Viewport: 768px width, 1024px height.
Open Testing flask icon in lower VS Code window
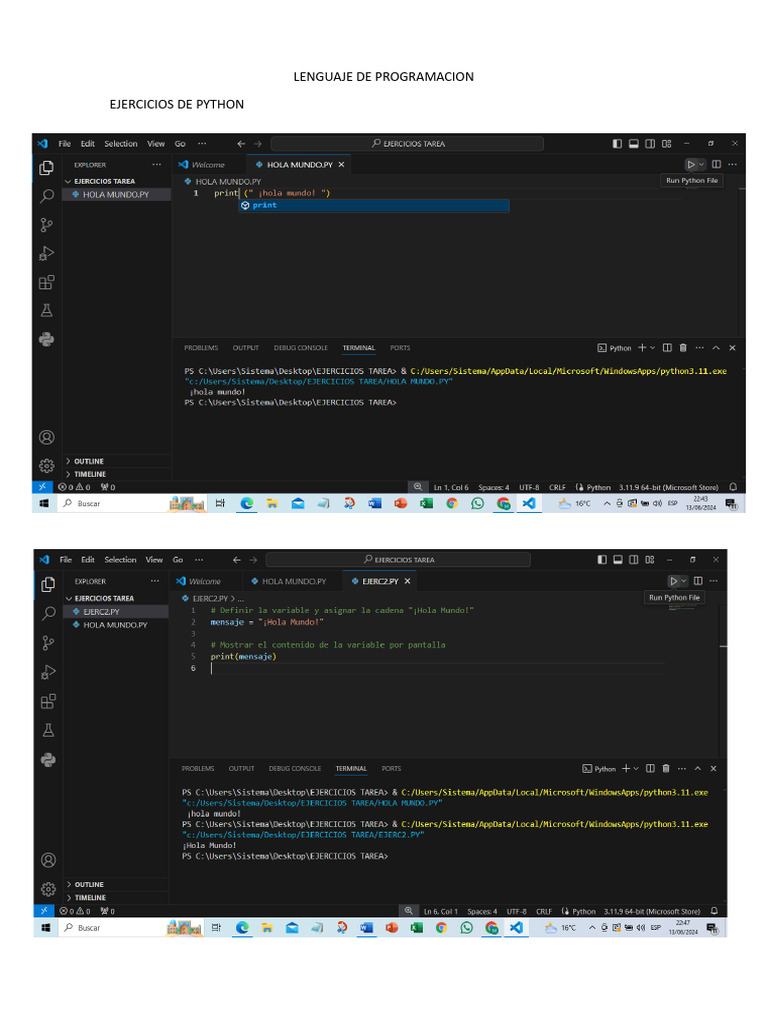pyautogui.click(x=48, y=730)
